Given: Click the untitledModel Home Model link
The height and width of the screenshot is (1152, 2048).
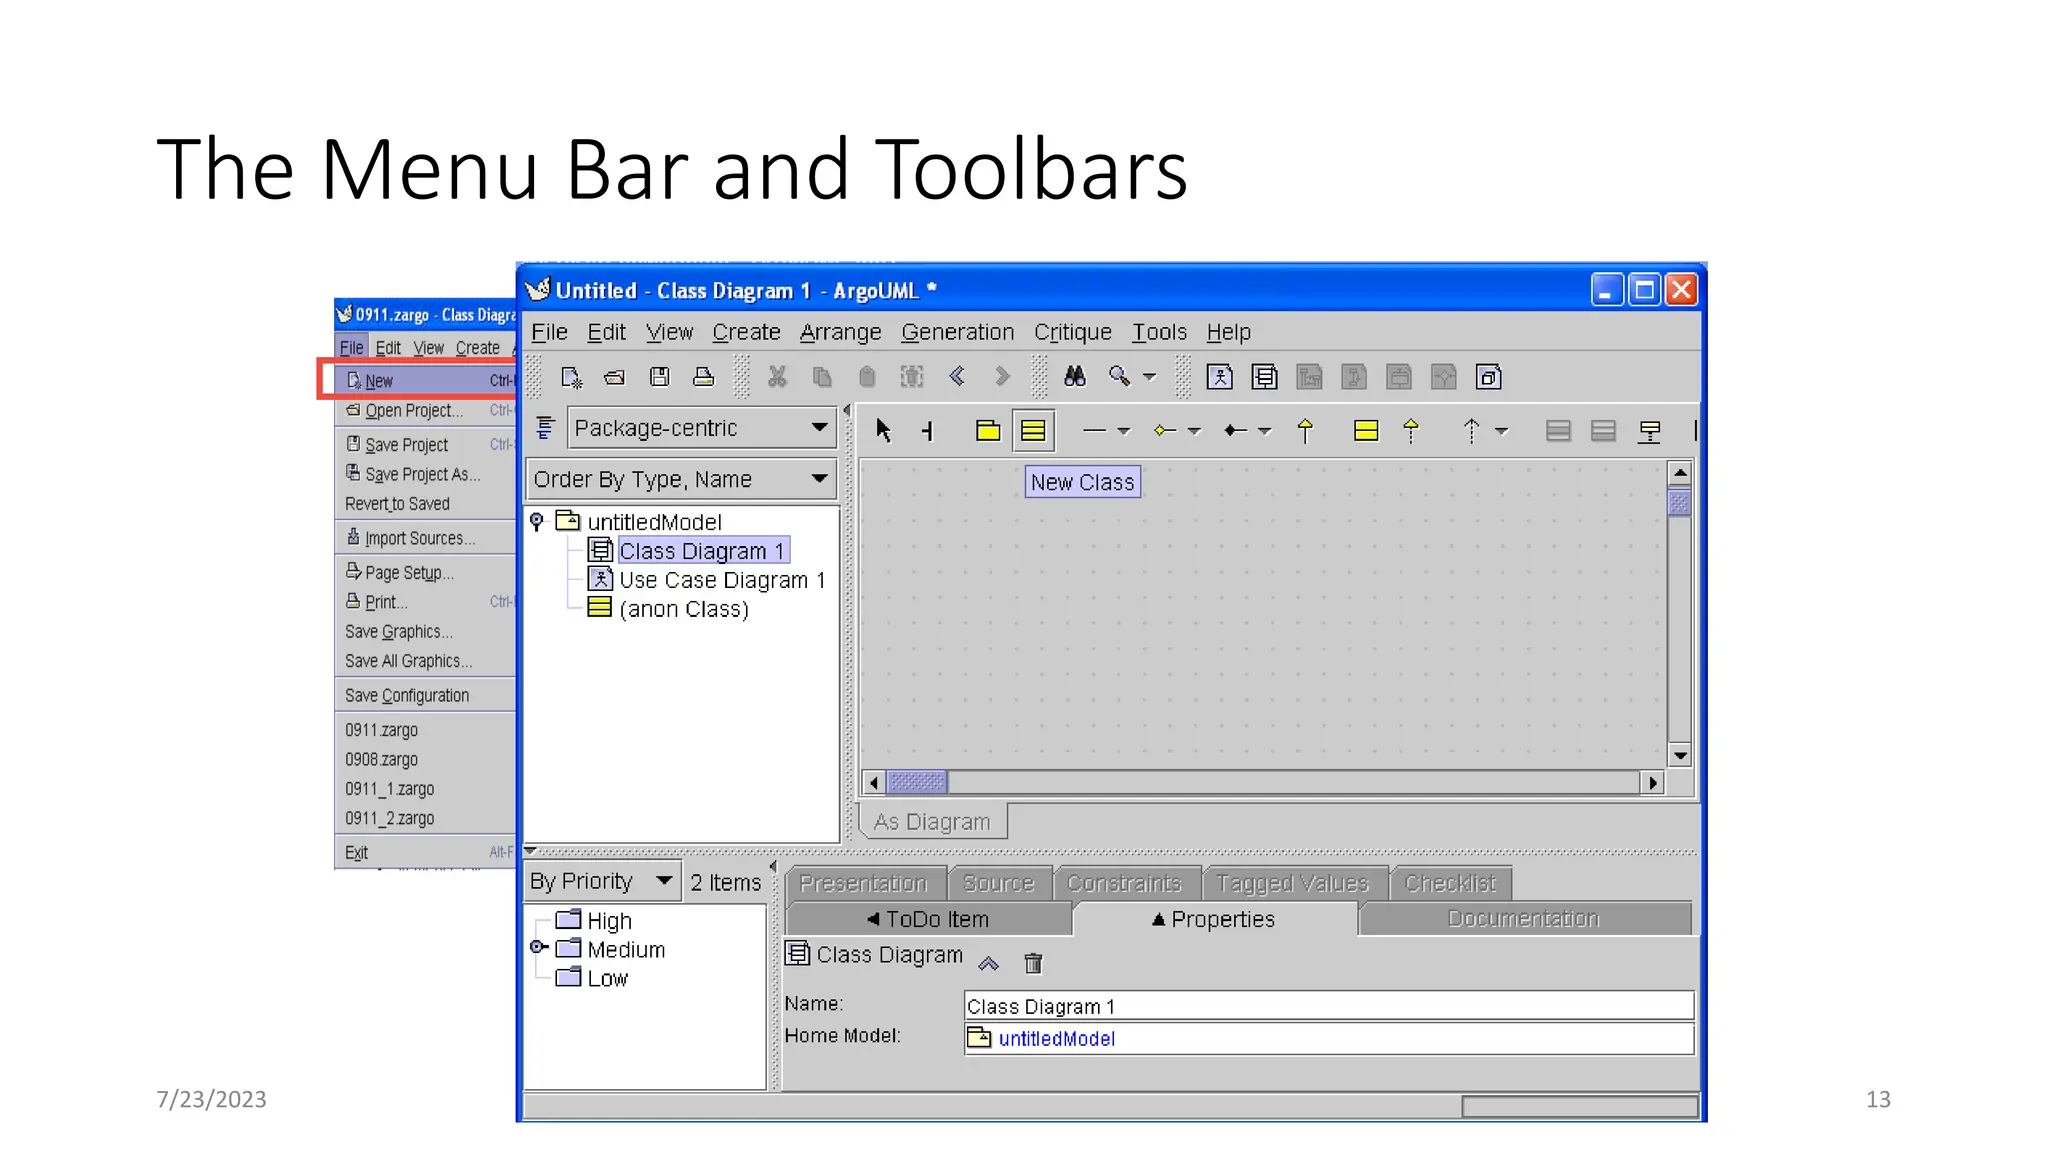Looking at the screenshot, I should tap(1056, 1039).
